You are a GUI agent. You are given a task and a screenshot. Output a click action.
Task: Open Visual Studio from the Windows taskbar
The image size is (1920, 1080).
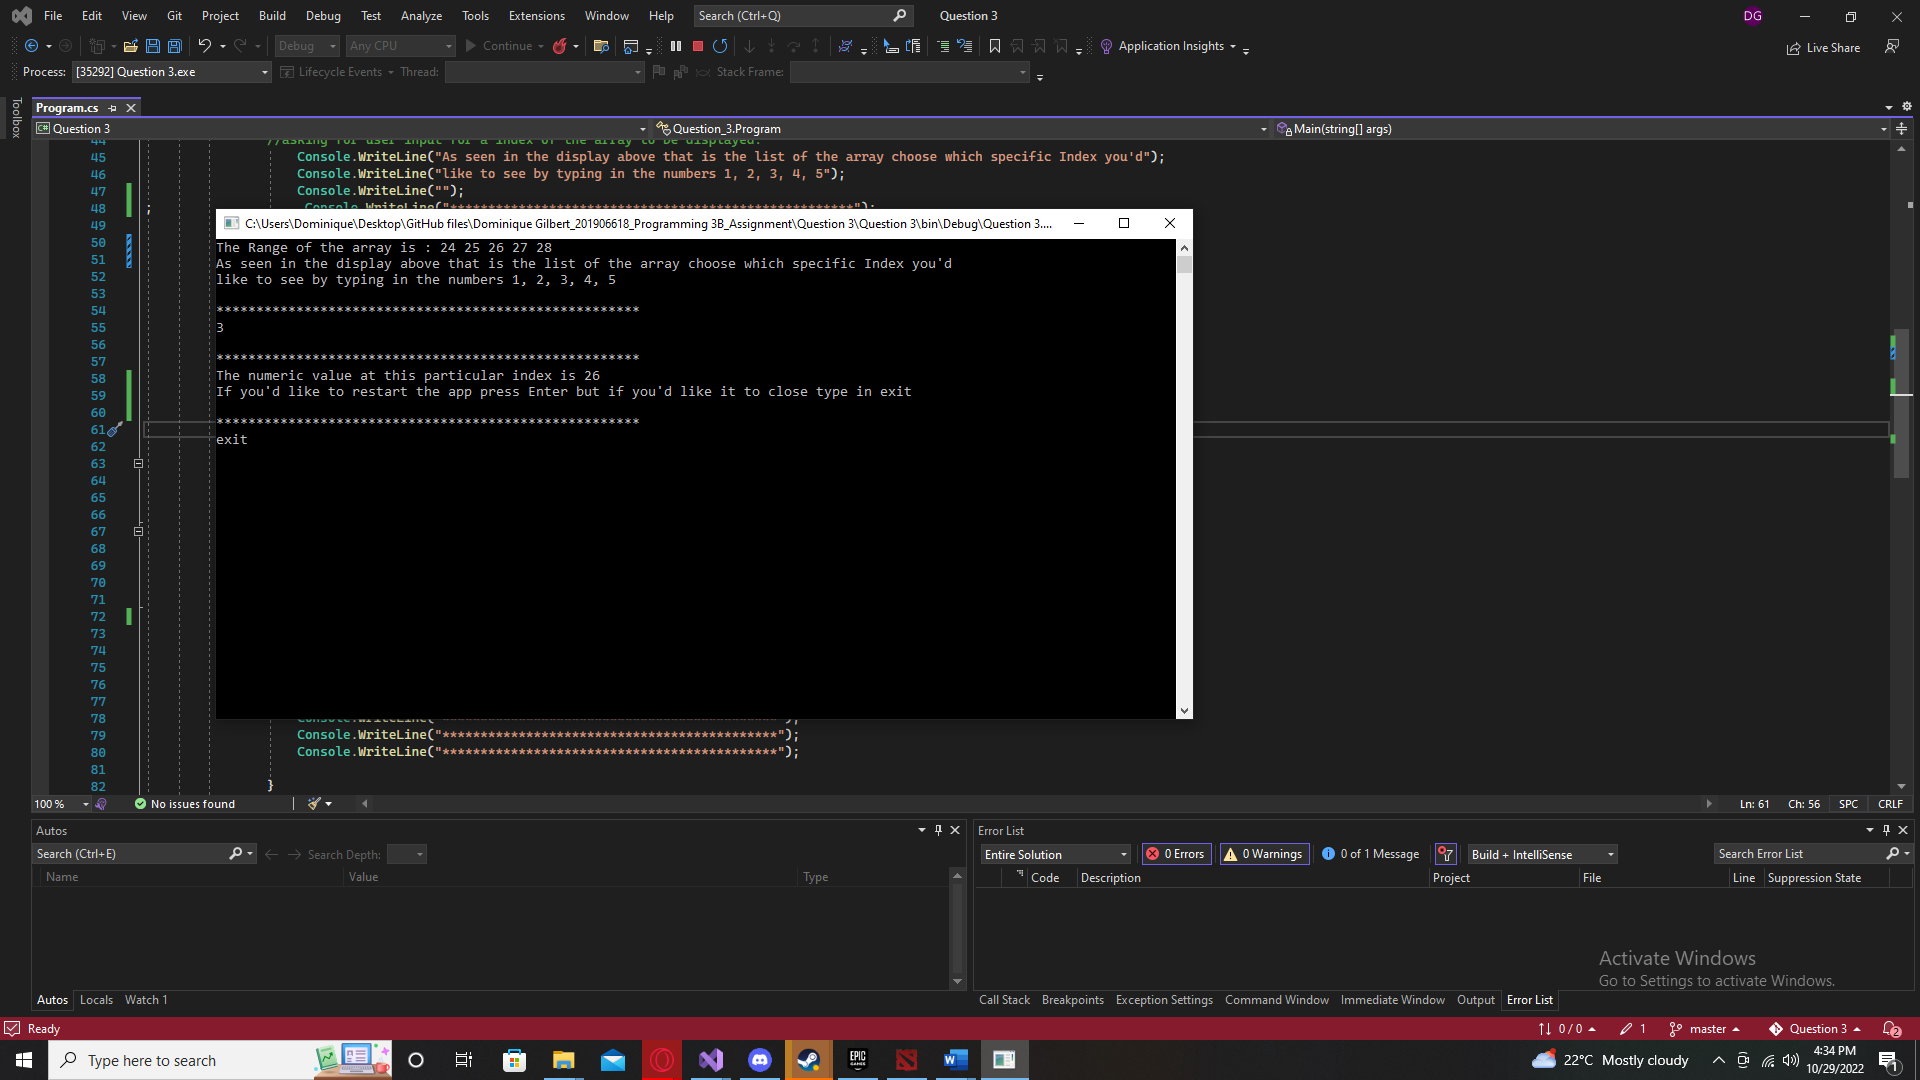point(711,1060)
